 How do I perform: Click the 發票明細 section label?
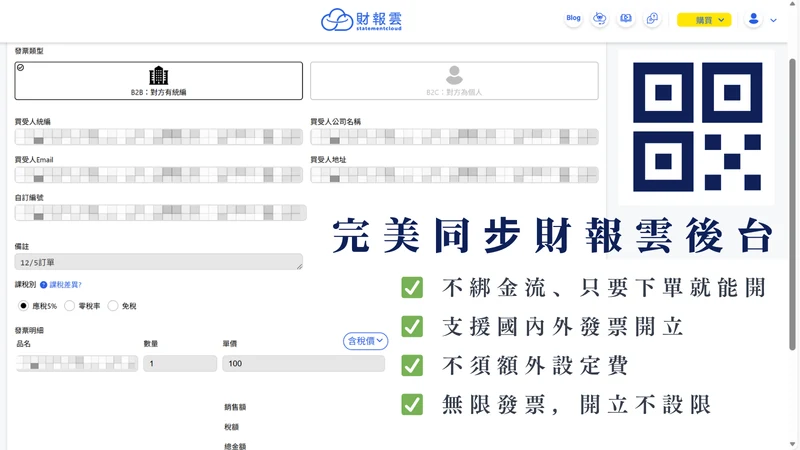point(29,331)
